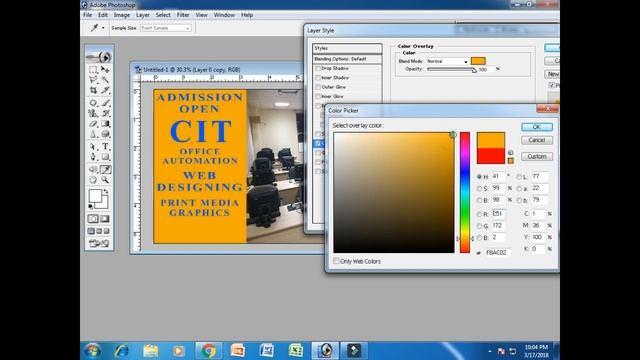This screenshot has width=640, height=360.
Task: Select the Blur tool
Action: (x=93, y=134)
